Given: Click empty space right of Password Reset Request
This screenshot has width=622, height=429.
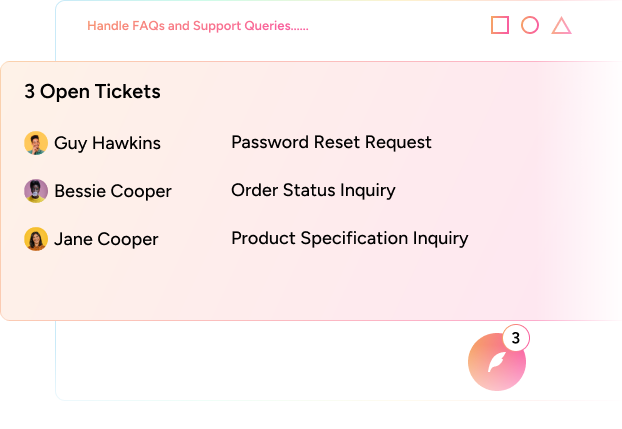Looking at the screenshot, I should pyautogui.click(x=520, y=142).
